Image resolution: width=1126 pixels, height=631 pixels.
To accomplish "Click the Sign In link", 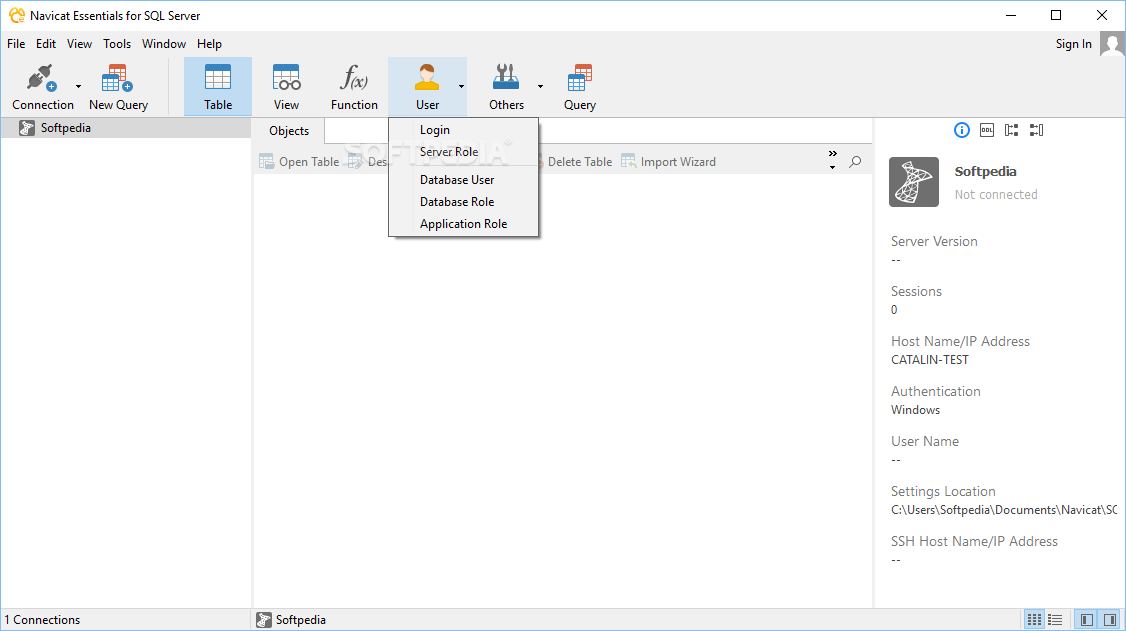I will tap(1074, 44).
